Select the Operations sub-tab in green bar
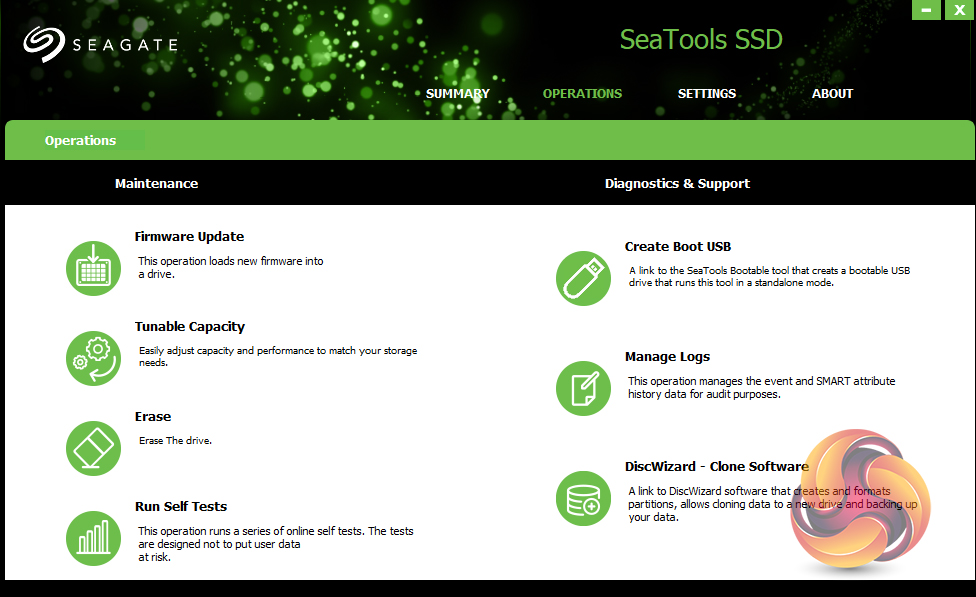 (80, 141)
